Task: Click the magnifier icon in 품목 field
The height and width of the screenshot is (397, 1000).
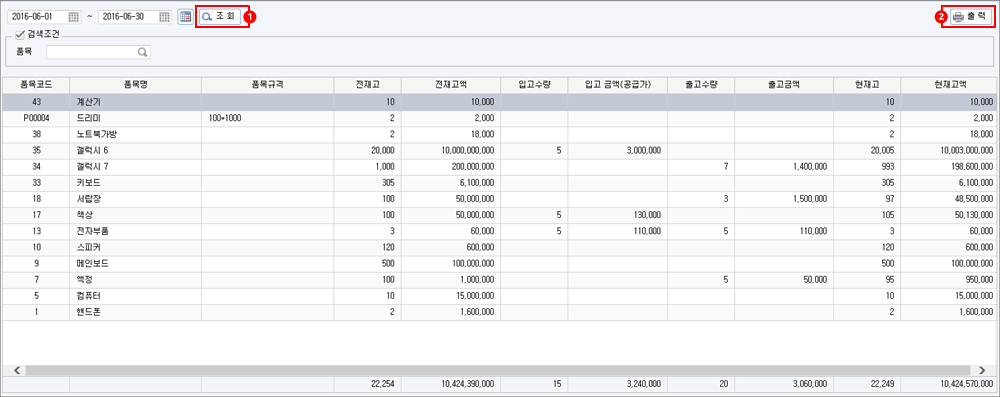Action: pyautogui.click(x=143, y=52)
